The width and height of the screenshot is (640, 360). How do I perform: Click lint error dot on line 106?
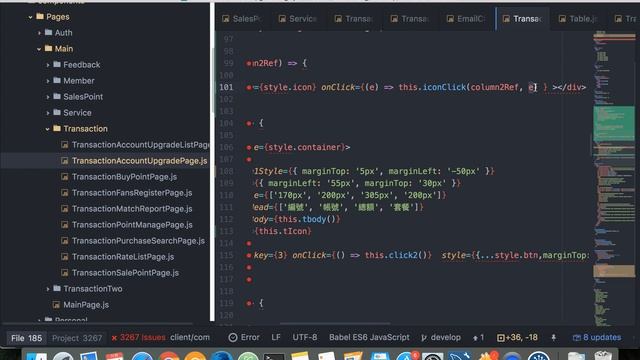tap(249, 147)
